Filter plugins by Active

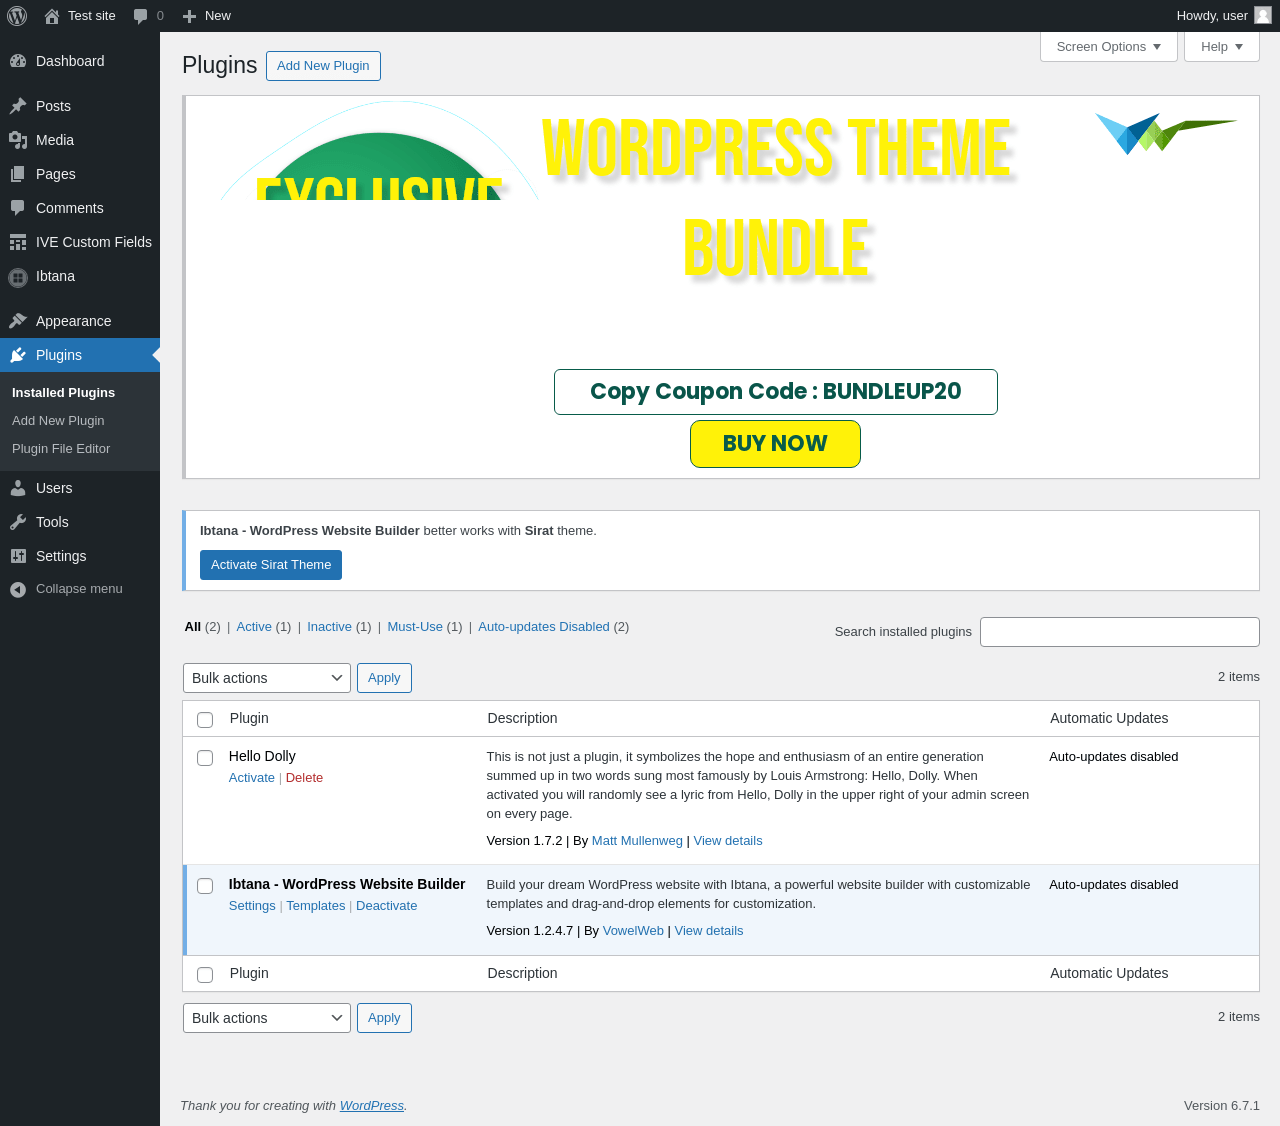tap(254, 627)
